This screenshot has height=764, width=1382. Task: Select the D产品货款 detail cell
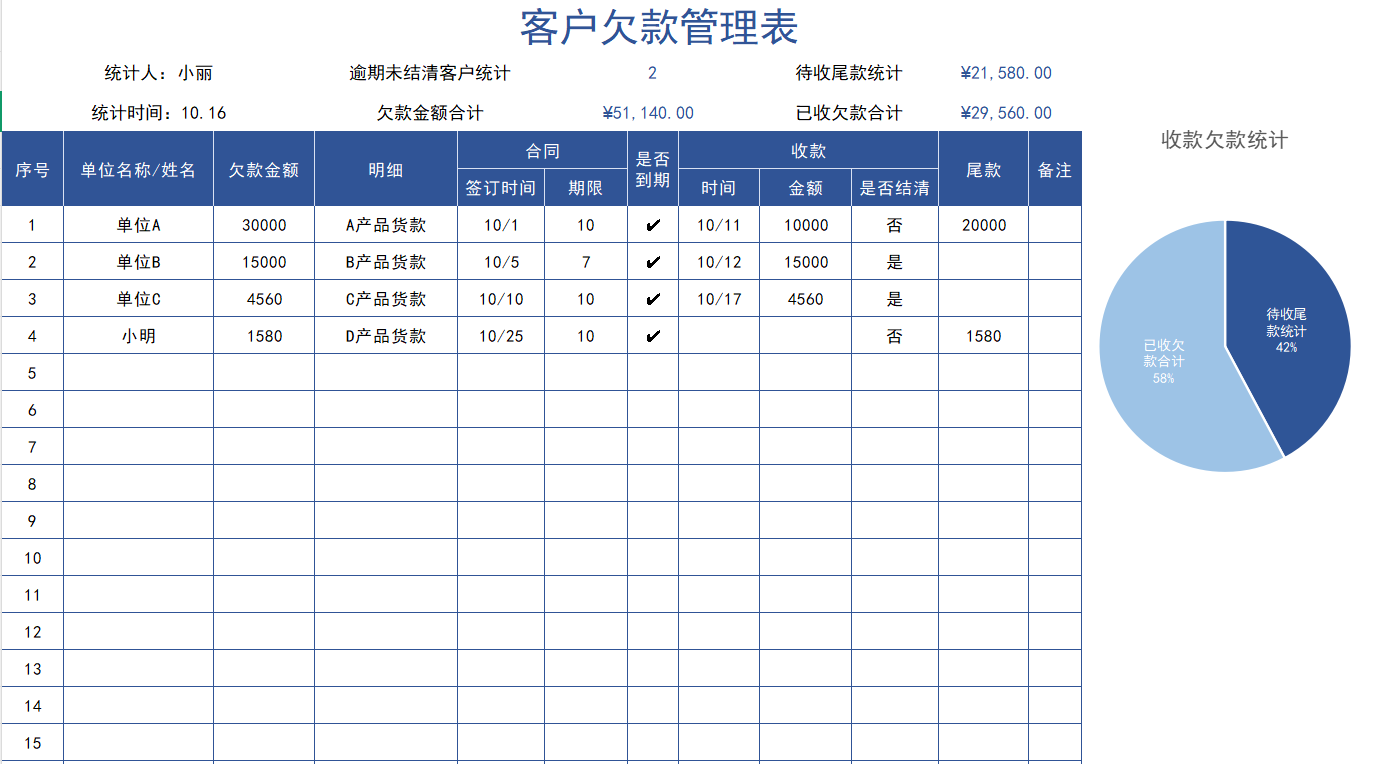[x=386, y=336]
